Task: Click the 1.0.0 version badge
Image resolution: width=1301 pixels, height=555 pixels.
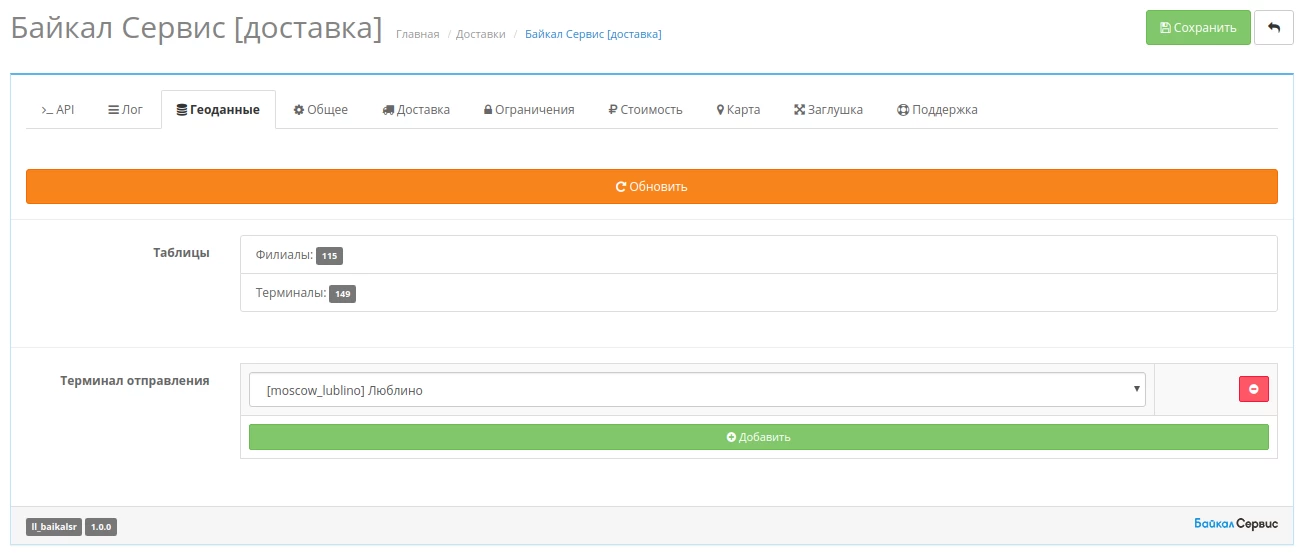Action: pos(101,526)
